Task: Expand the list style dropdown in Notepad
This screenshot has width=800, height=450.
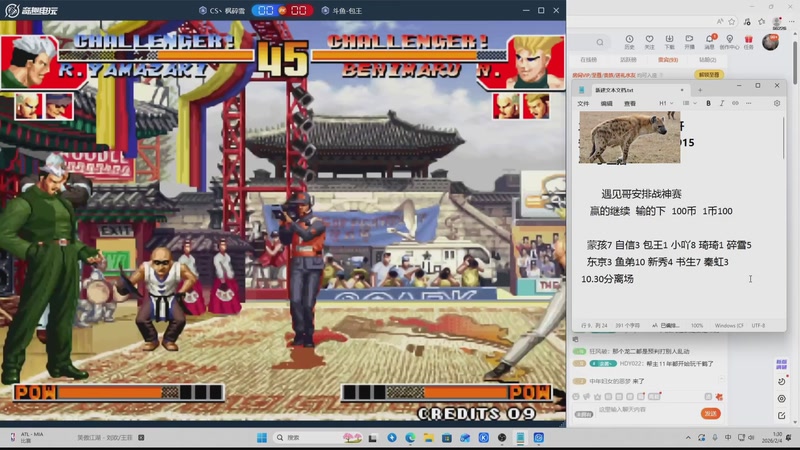Action: (x=689, y=103)
